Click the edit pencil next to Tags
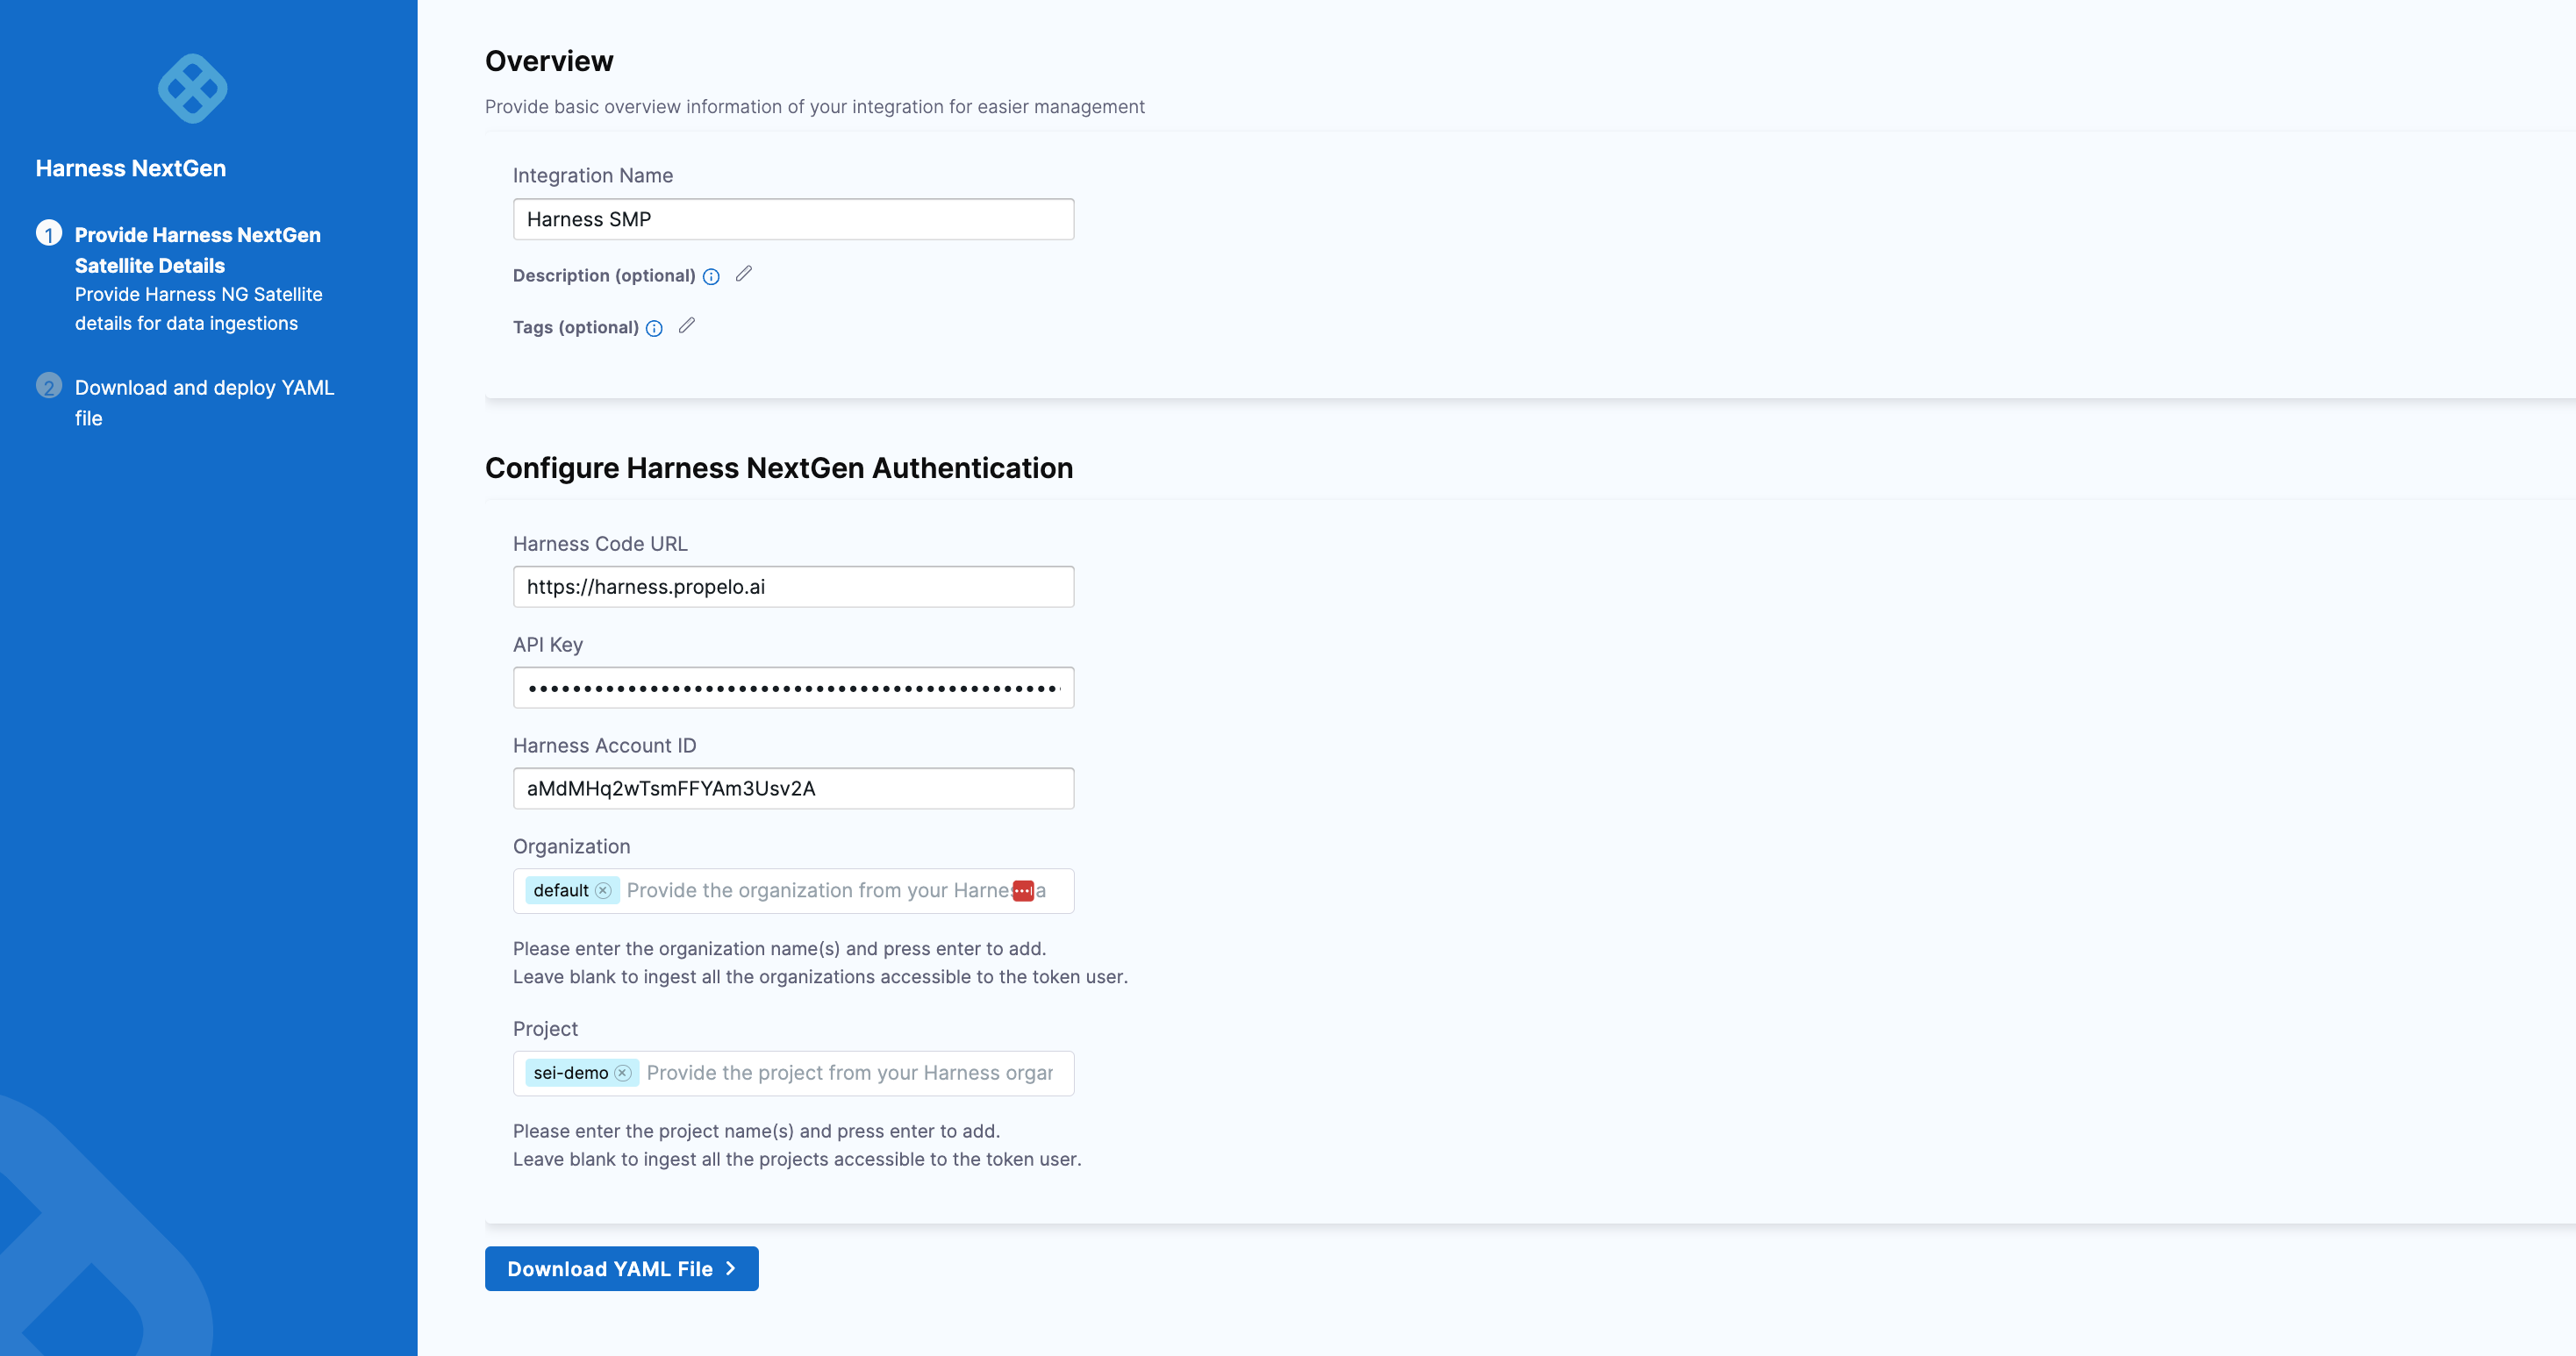This screenshot has width=2576, height=1356. coord(687,326)
